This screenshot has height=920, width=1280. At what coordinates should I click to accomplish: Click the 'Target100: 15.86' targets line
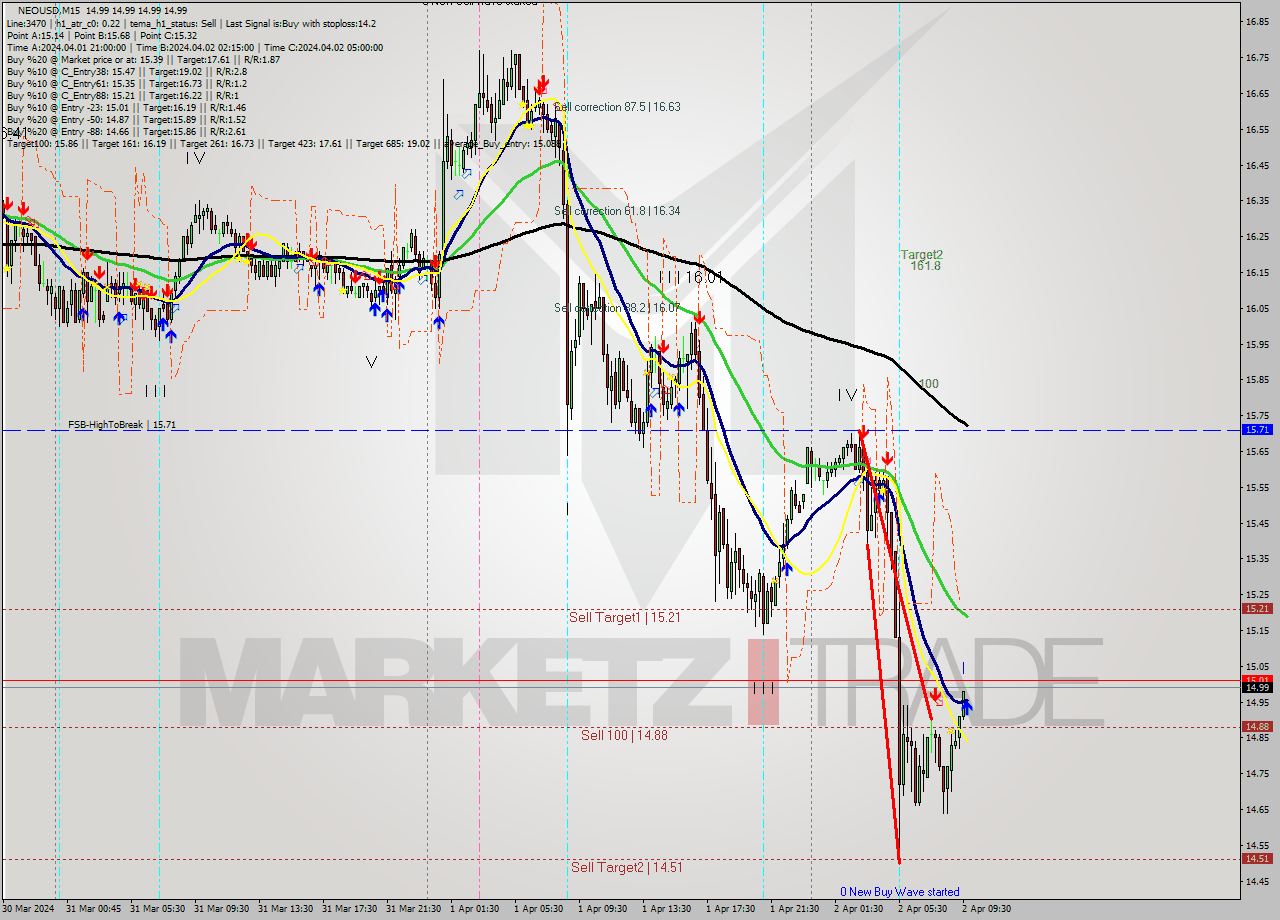click(284, 144)
